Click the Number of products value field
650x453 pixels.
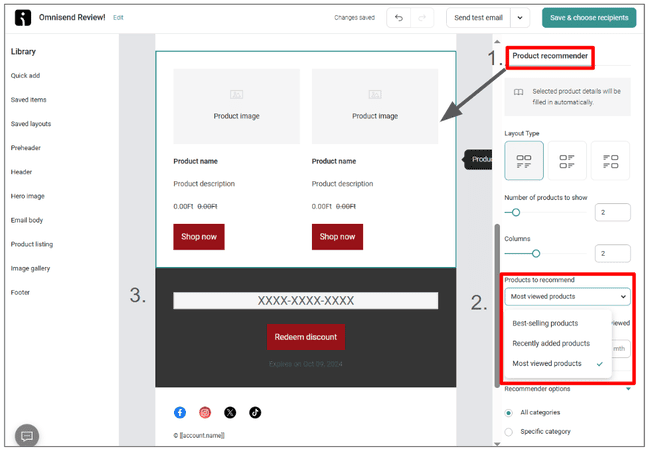[613, 212]
